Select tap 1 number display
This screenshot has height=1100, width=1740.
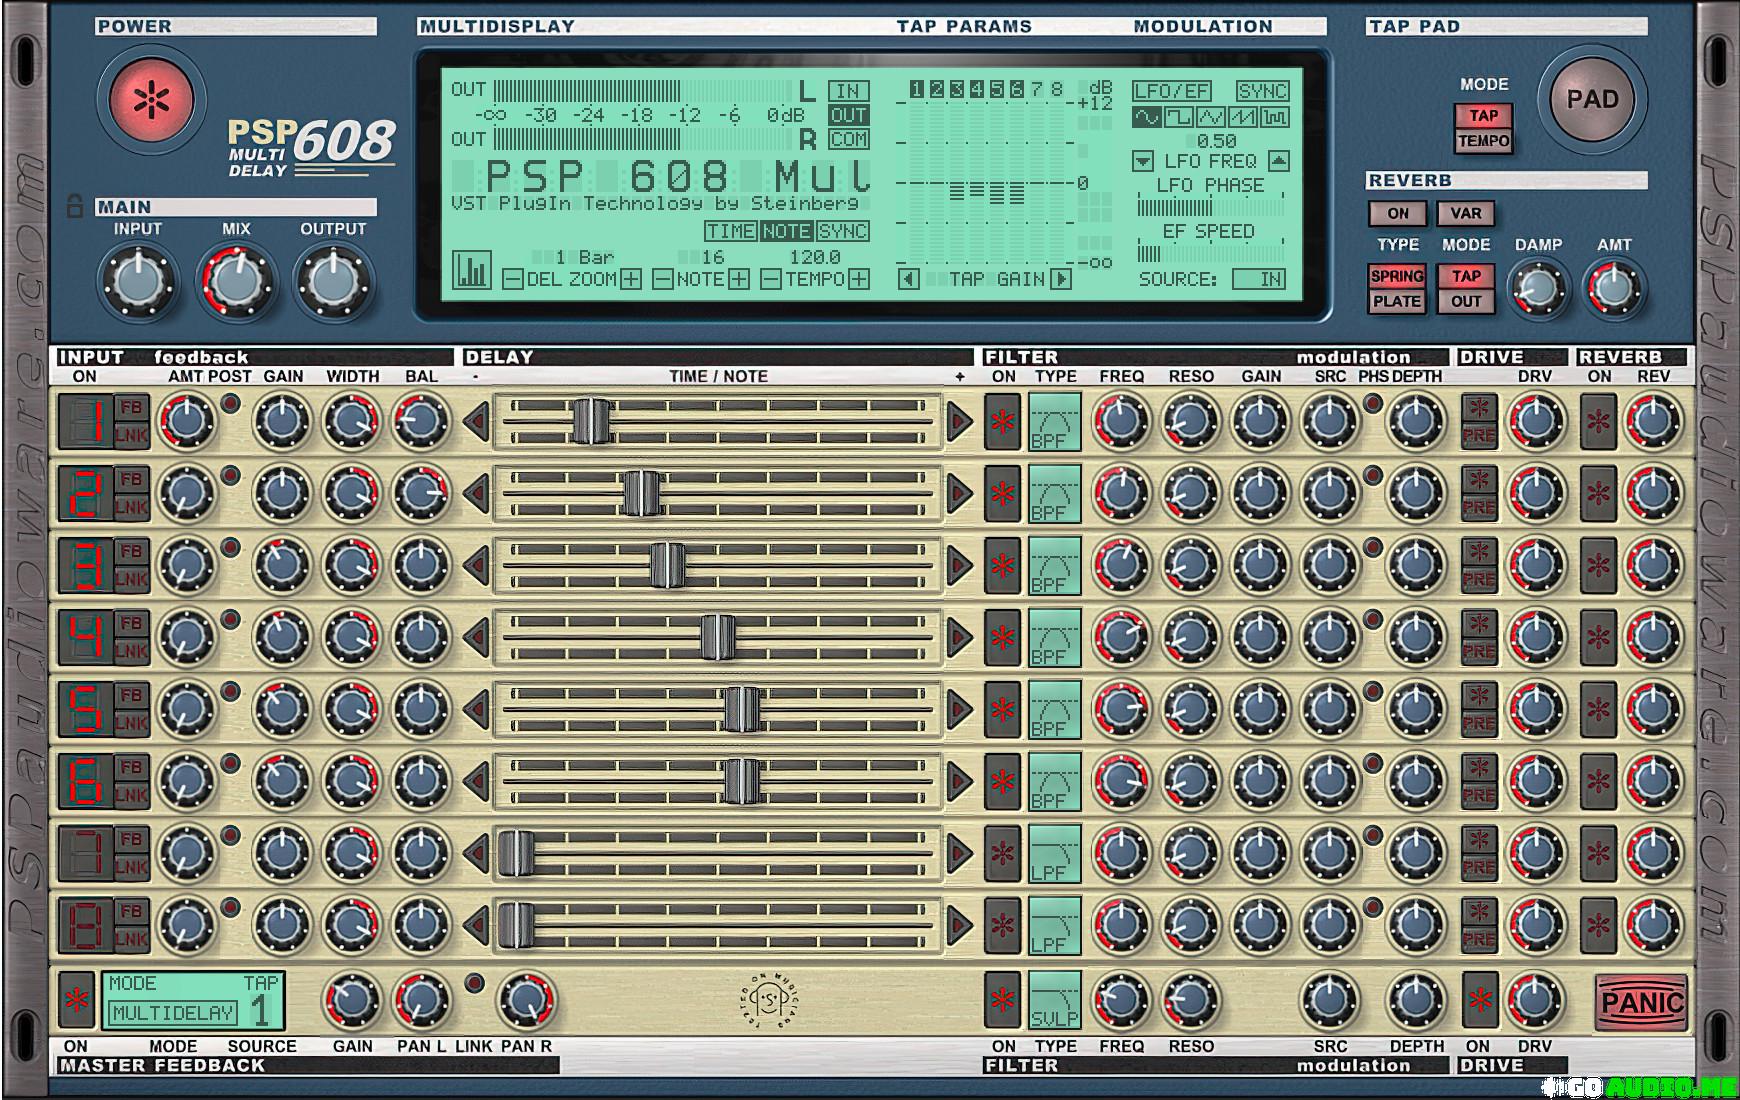(84, 421)
